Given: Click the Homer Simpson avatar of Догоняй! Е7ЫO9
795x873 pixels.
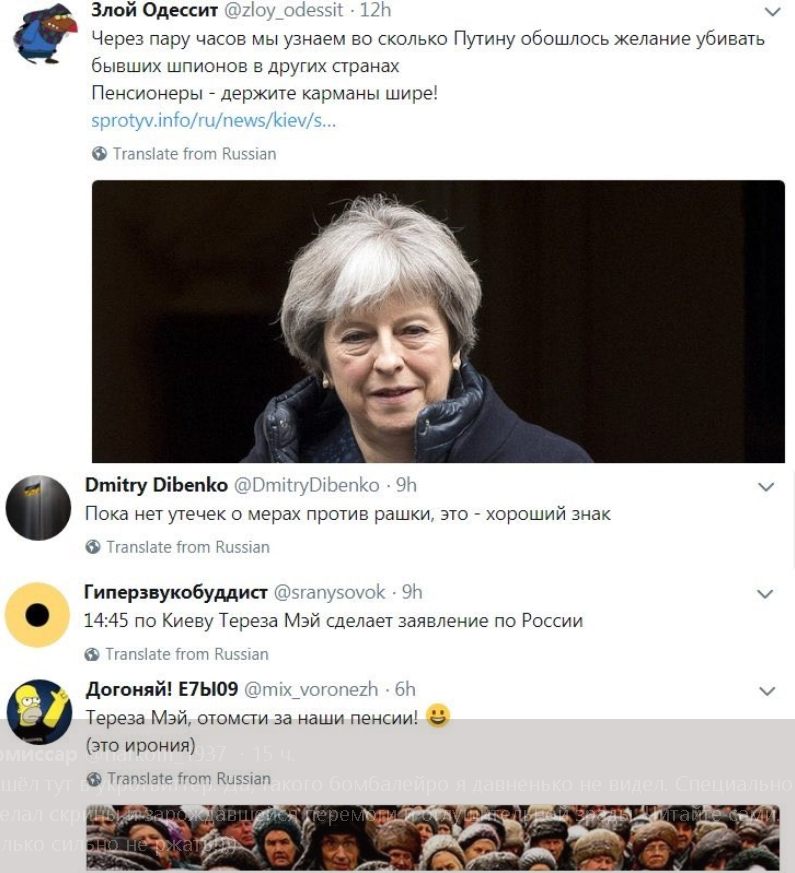Looking at the screenshot, I should (x=37, y=711).
